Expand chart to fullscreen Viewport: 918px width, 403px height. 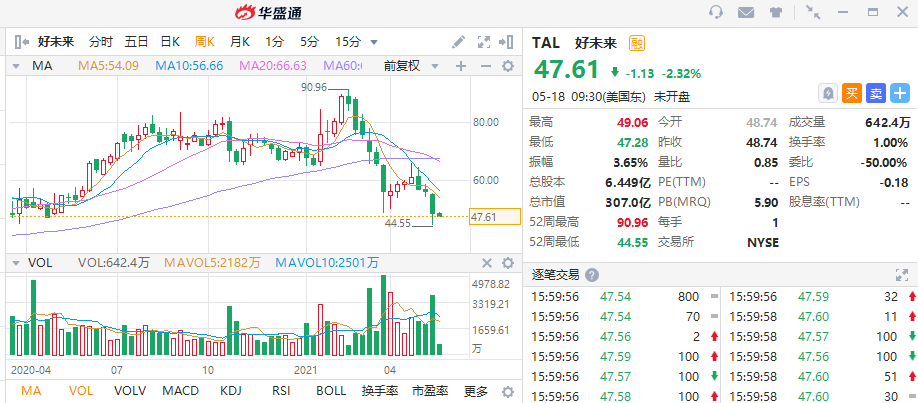[x=484, y=42]
